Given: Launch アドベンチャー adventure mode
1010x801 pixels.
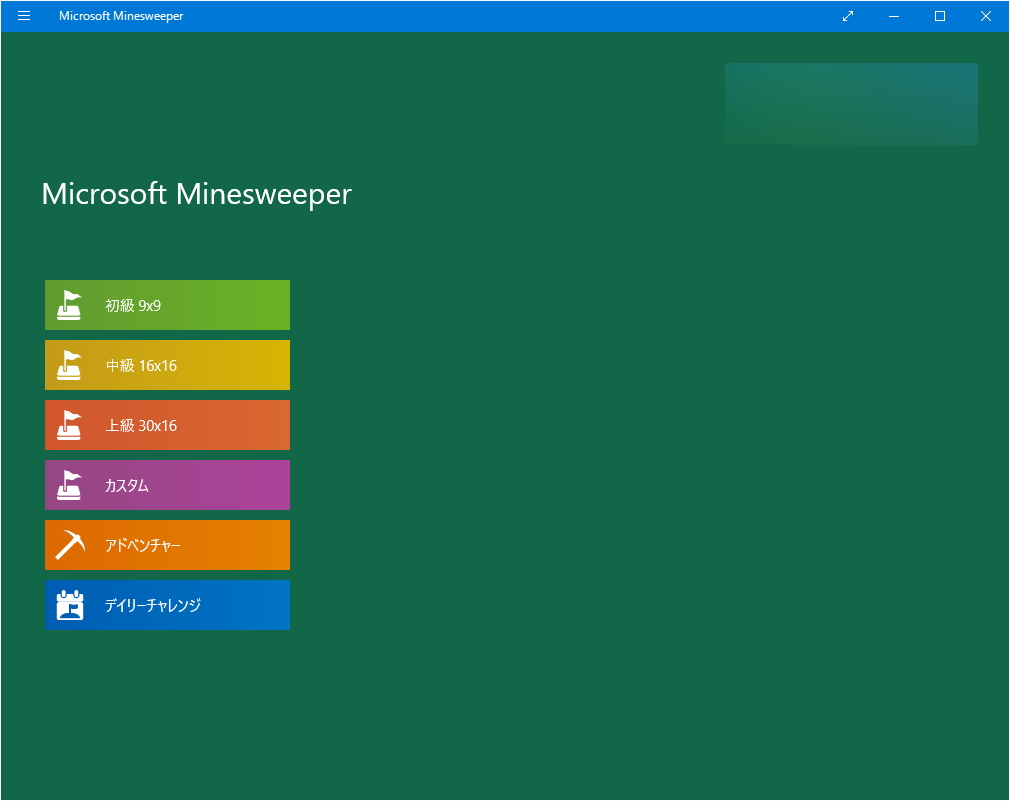Looking at the screenshot, I should (167, 544).
